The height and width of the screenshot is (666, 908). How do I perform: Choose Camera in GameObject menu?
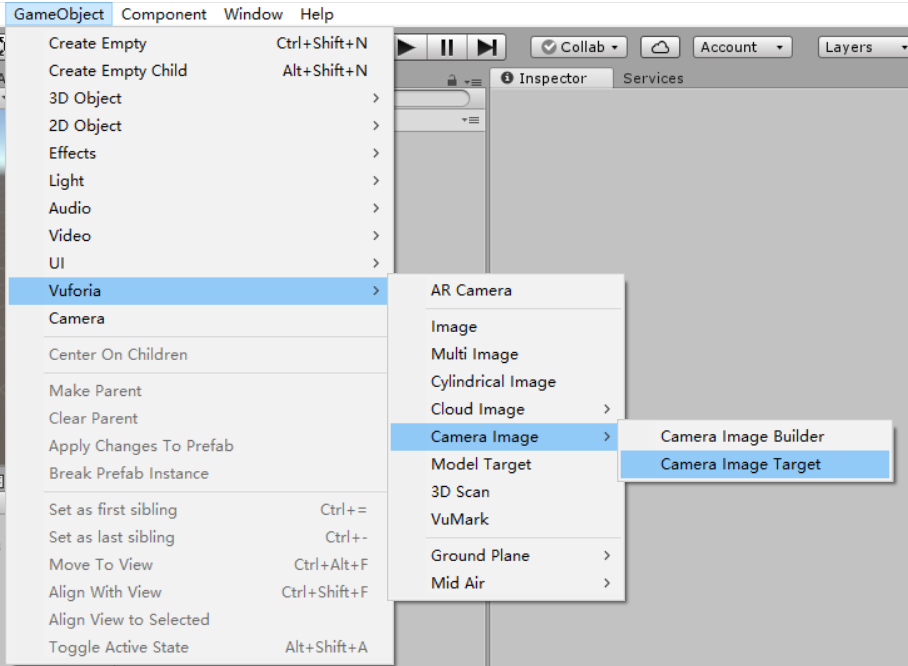click(198, 319)
